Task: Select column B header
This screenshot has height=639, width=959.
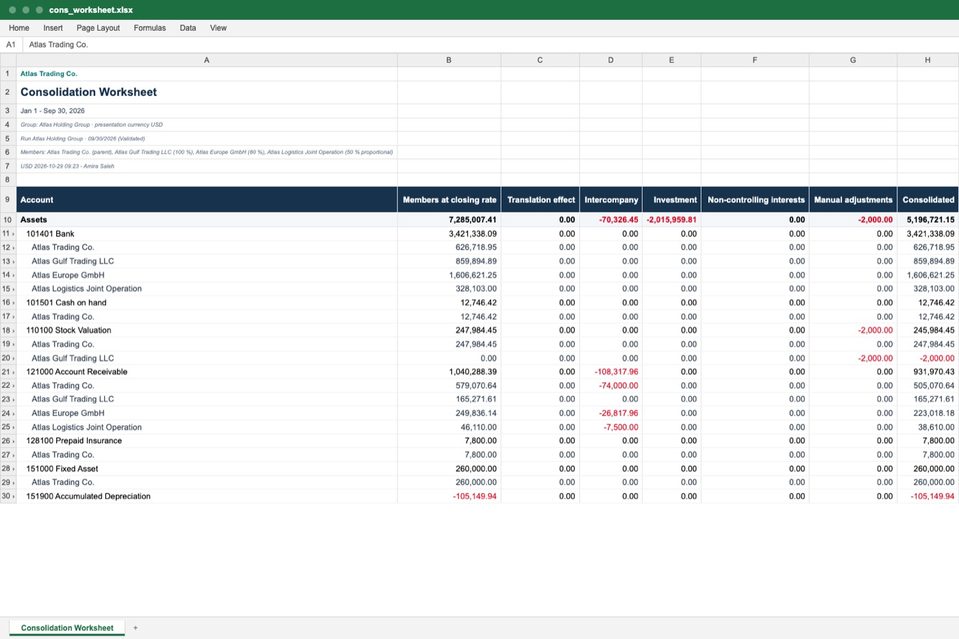Action: point(449,60)
